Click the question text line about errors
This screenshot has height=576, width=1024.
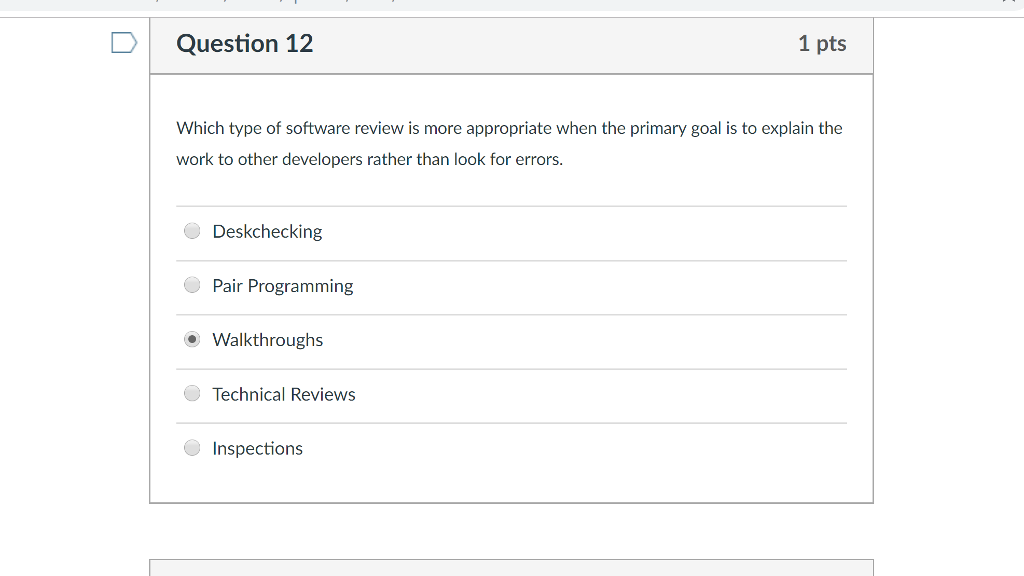click(x=370, y=159)
